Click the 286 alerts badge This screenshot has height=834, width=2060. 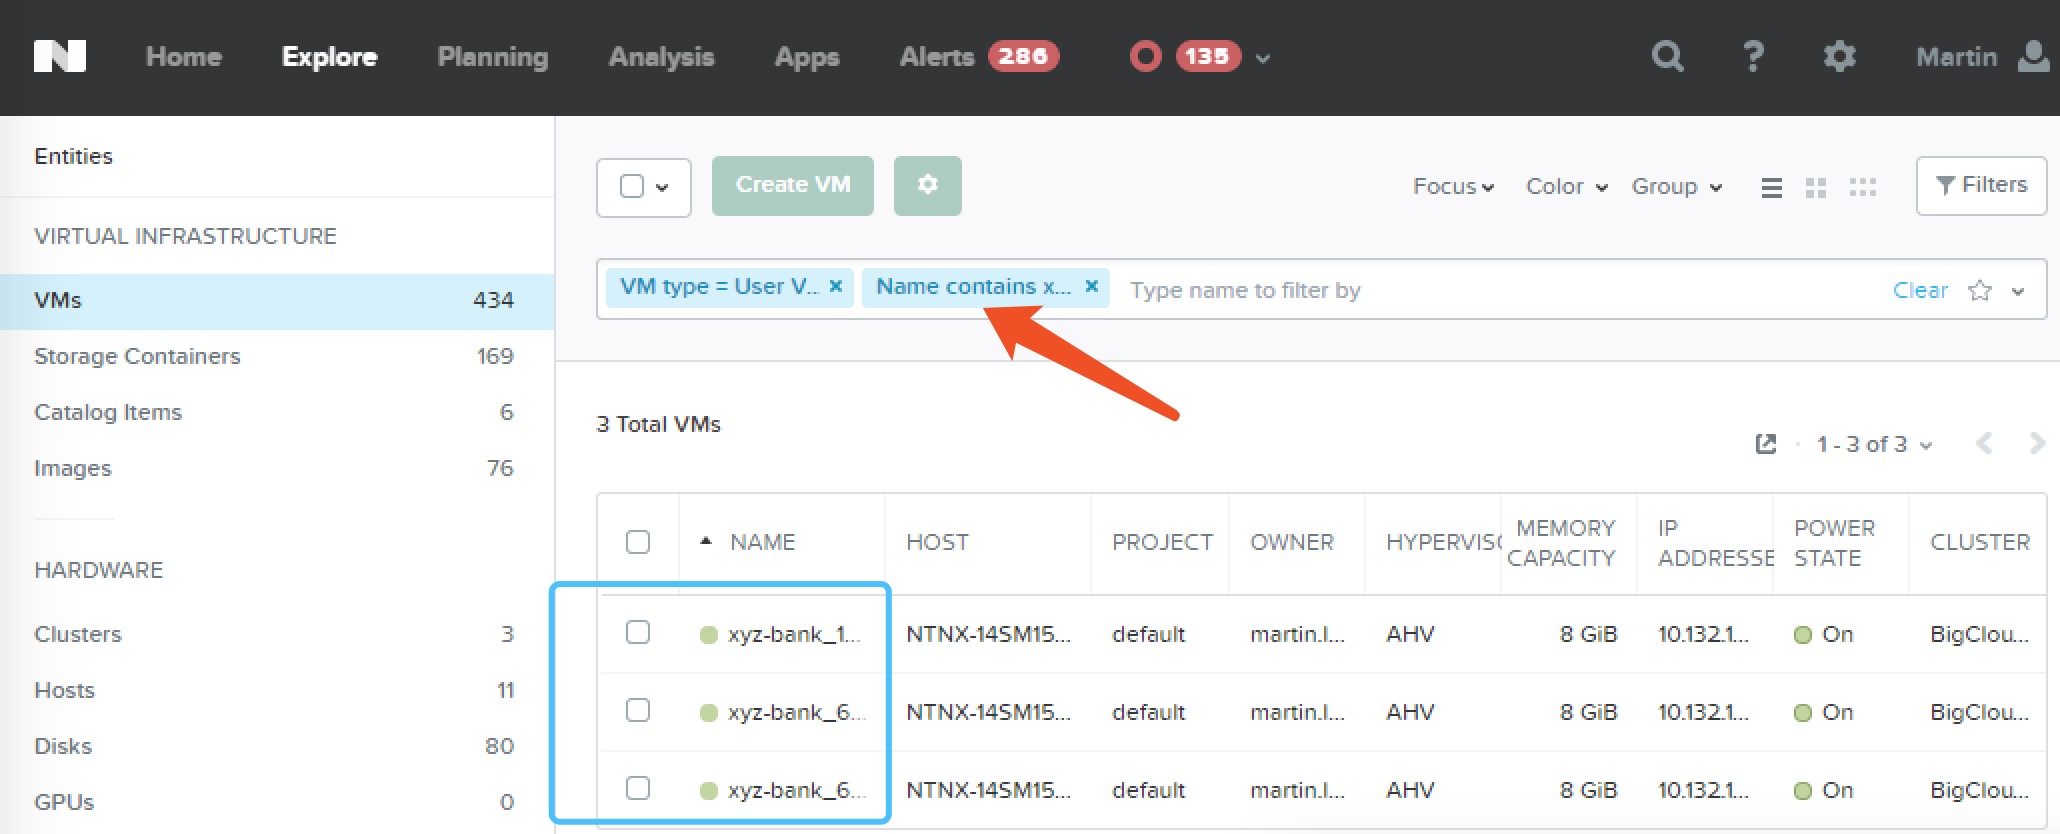(1023, 56)
